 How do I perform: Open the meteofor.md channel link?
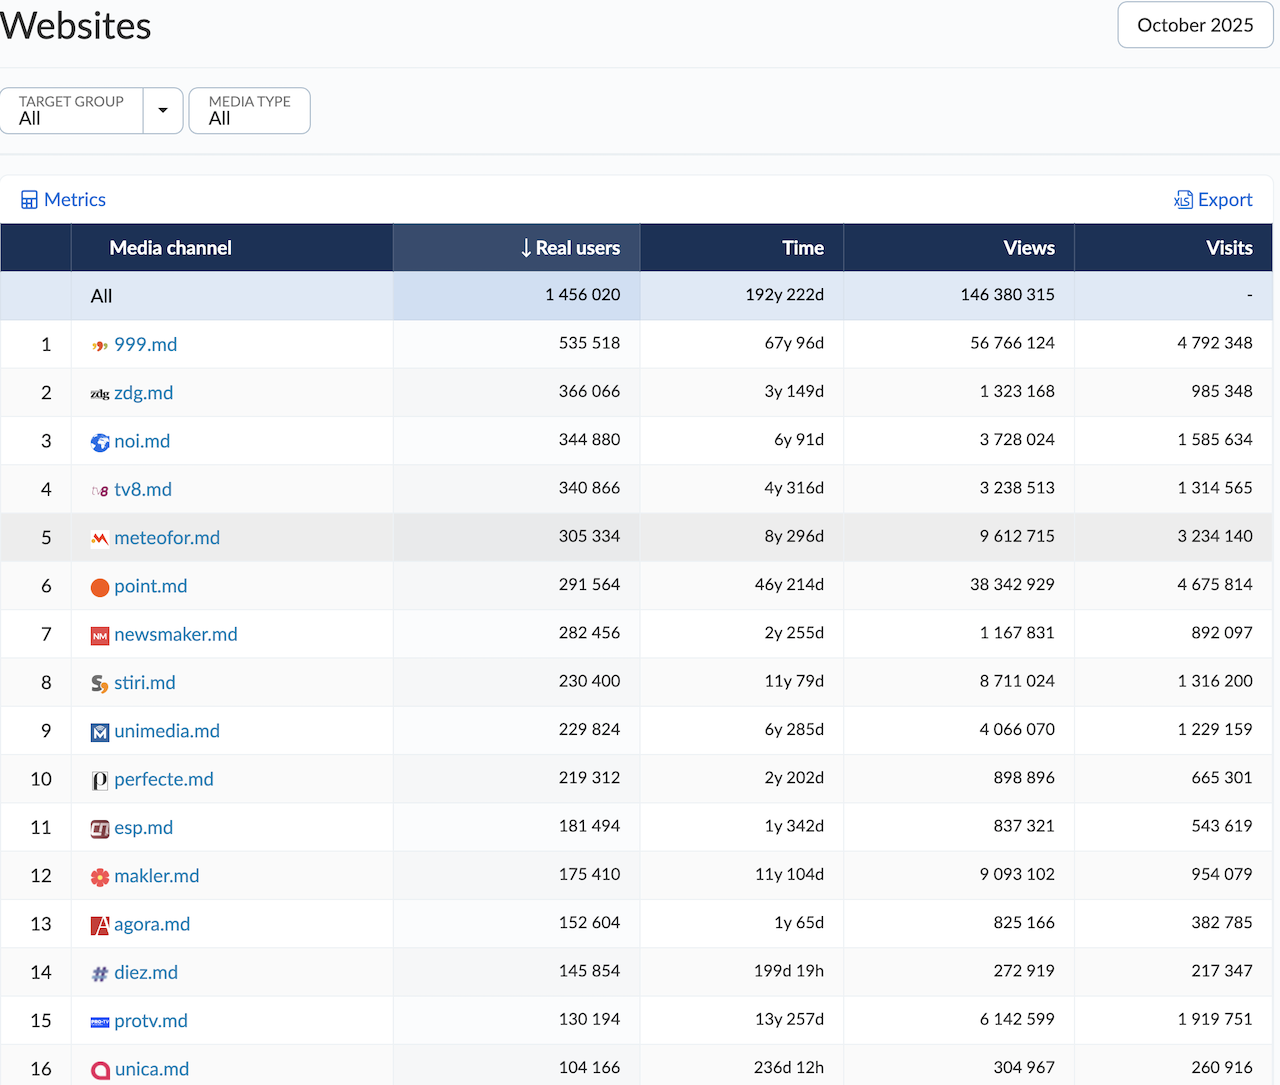[x=167, y=538]
